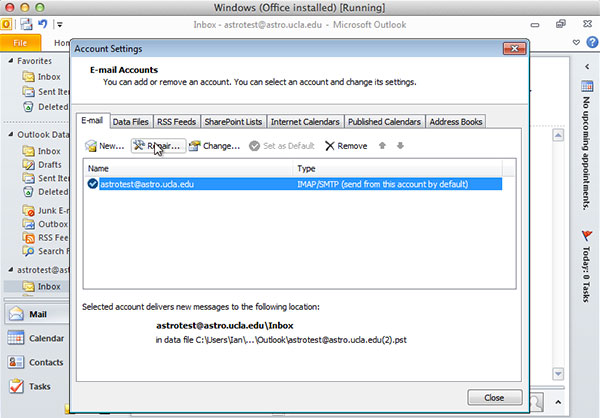Remove the selected email account
The image size is (600, 418).
[x=346, y=146]
